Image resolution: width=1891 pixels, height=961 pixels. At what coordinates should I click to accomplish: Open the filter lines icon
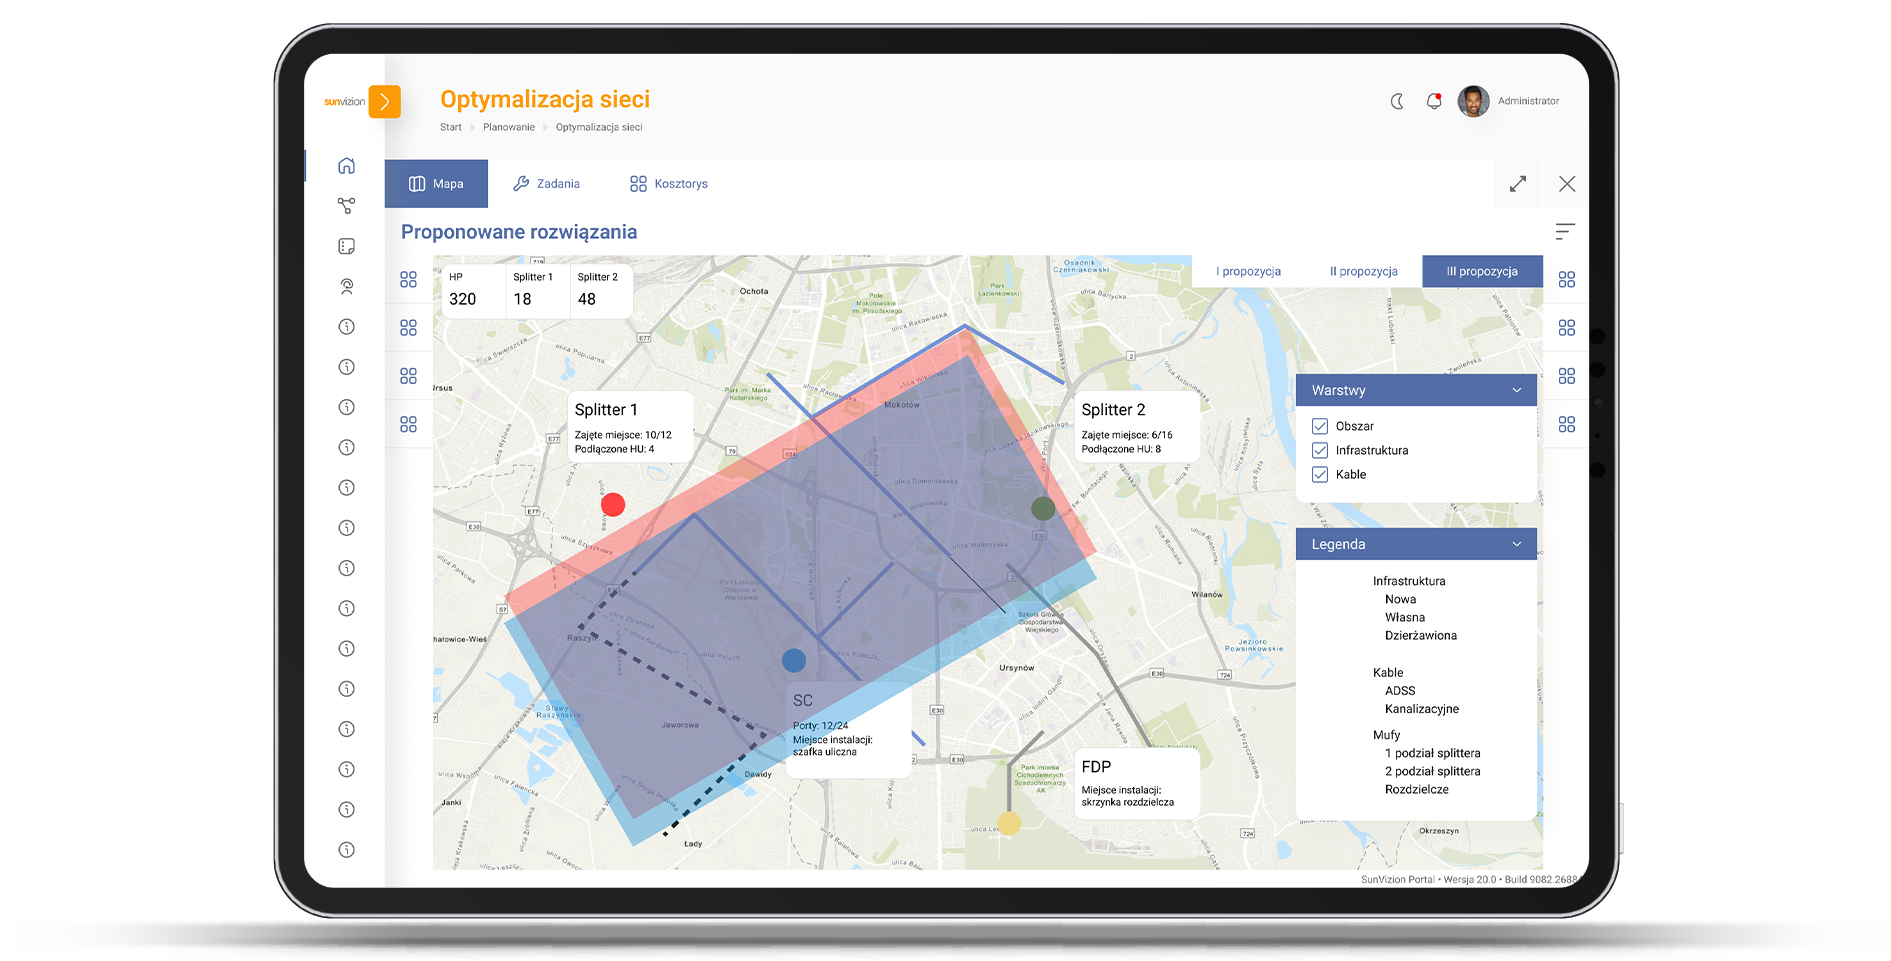1565,232
